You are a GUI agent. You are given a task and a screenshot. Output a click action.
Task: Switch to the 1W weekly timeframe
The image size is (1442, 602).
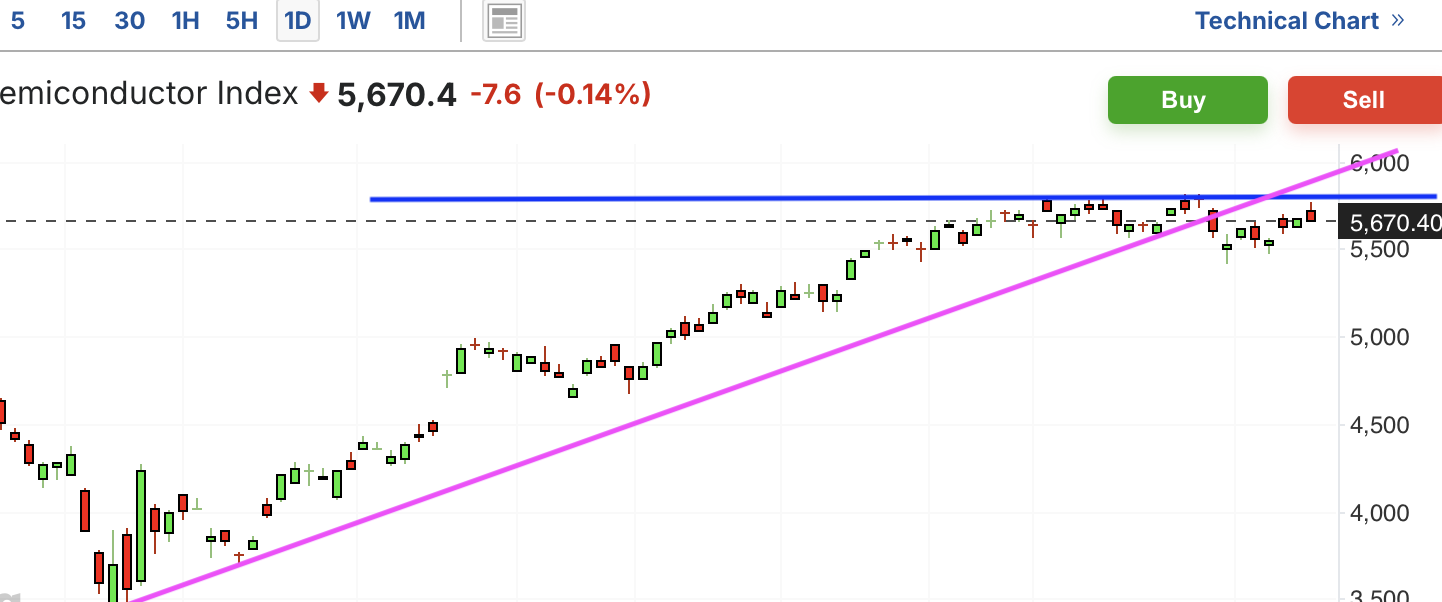353,21
